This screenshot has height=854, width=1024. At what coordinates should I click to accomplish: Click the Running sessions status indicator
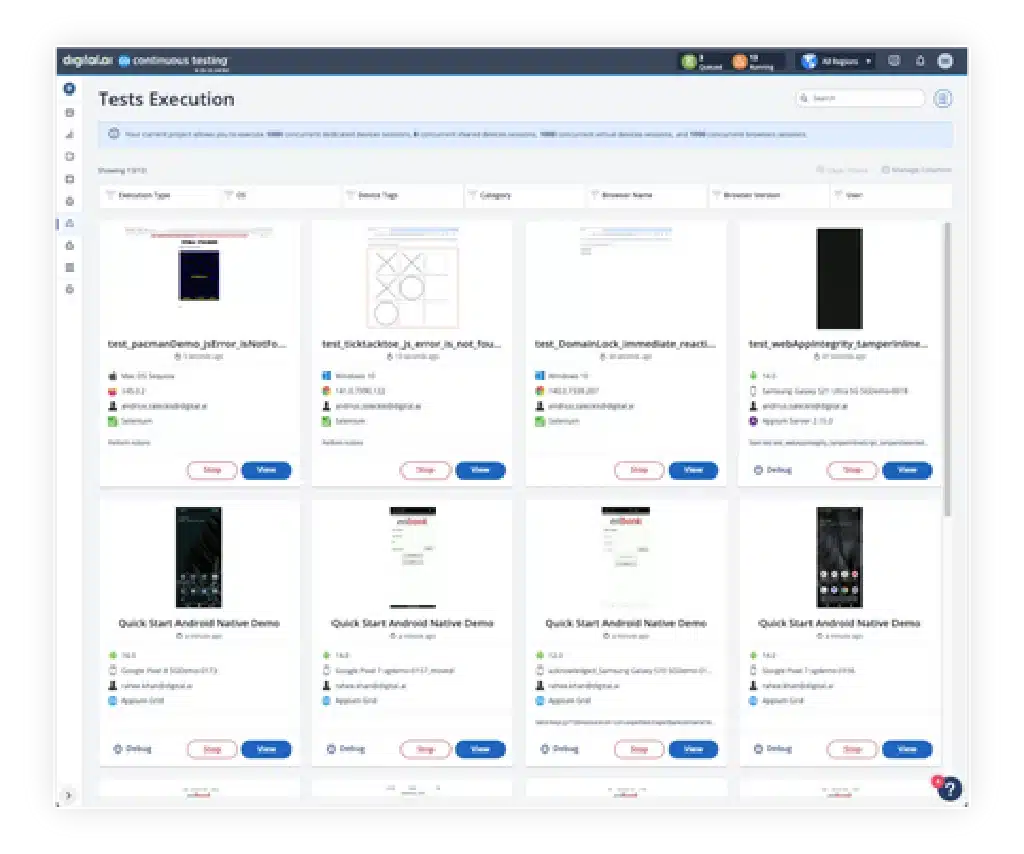(752, 61)
